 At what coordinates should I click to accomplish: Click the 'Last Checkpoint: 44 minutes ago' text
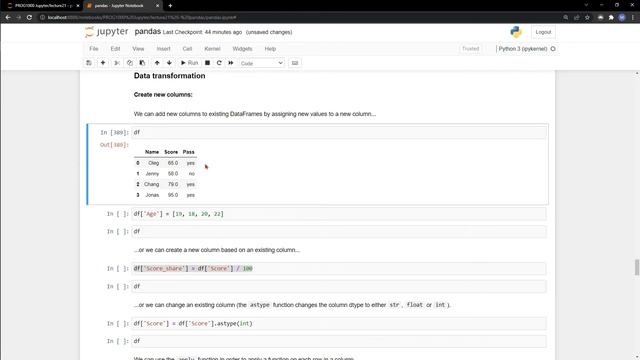pos(202,32)
